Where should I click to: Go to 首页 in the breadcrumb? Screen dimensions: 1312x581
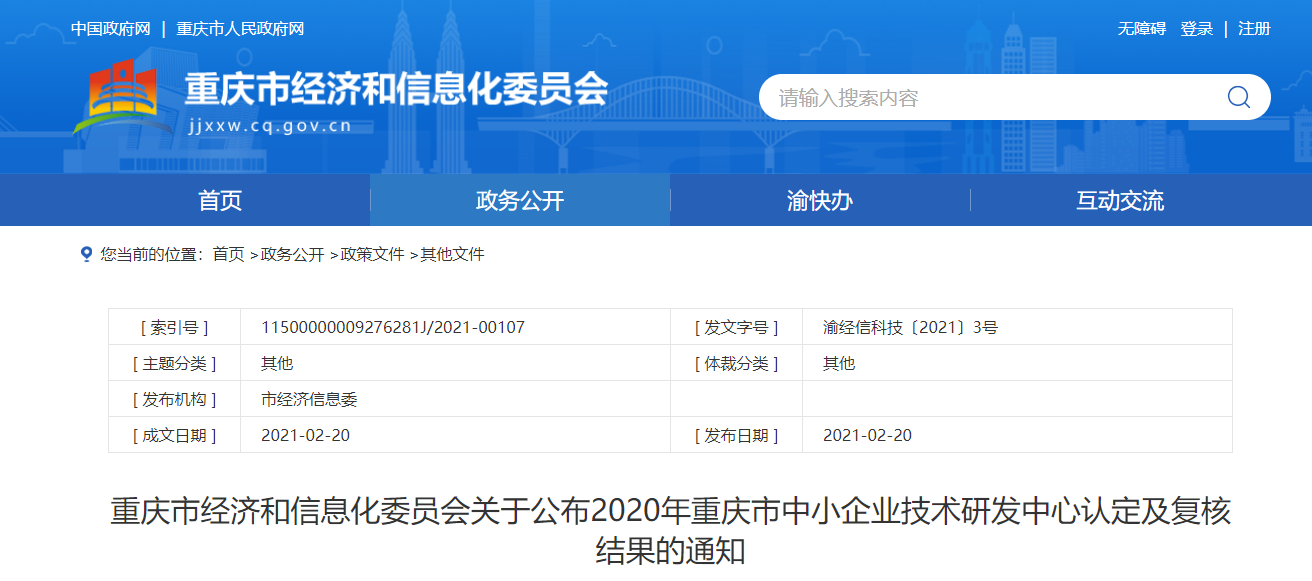click(x=228, y=255)
